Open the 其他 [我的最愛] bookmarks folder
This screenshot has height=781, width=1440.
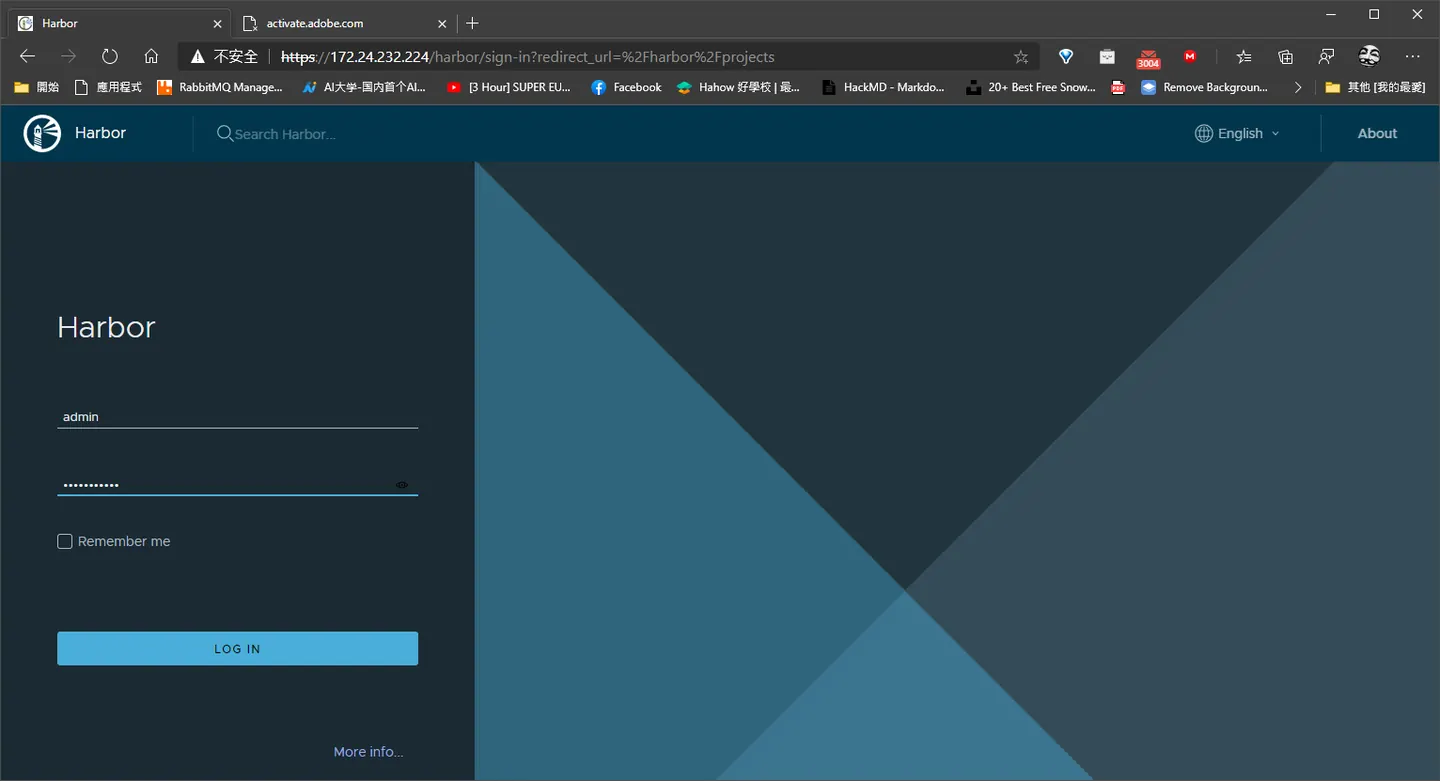[x=1375, y=87]
